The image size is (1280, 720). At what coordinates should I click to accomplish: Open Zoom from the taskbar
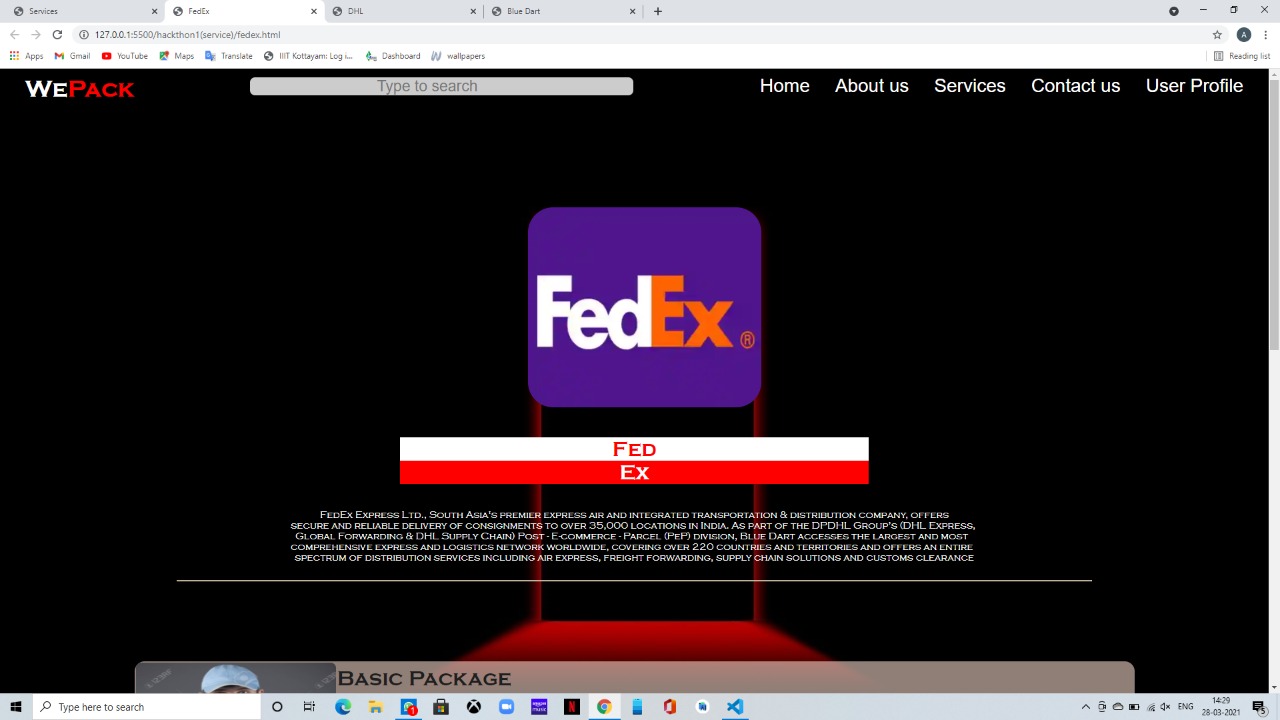click(506, 707)
